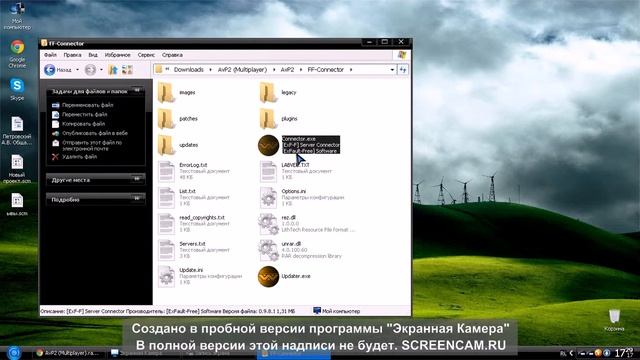Select the Update.ini file icon
This screenshot has height=360, width=640.
click(x=167, y=276)
